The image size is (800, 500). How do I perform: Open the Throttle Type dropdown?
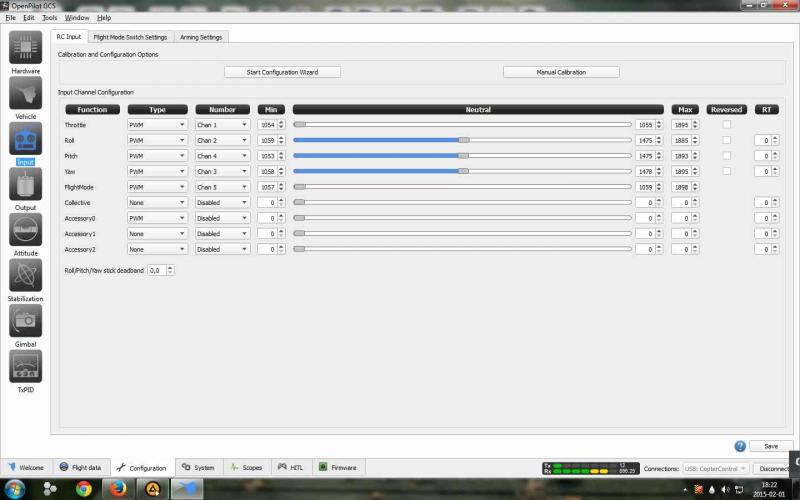point(157,125)
